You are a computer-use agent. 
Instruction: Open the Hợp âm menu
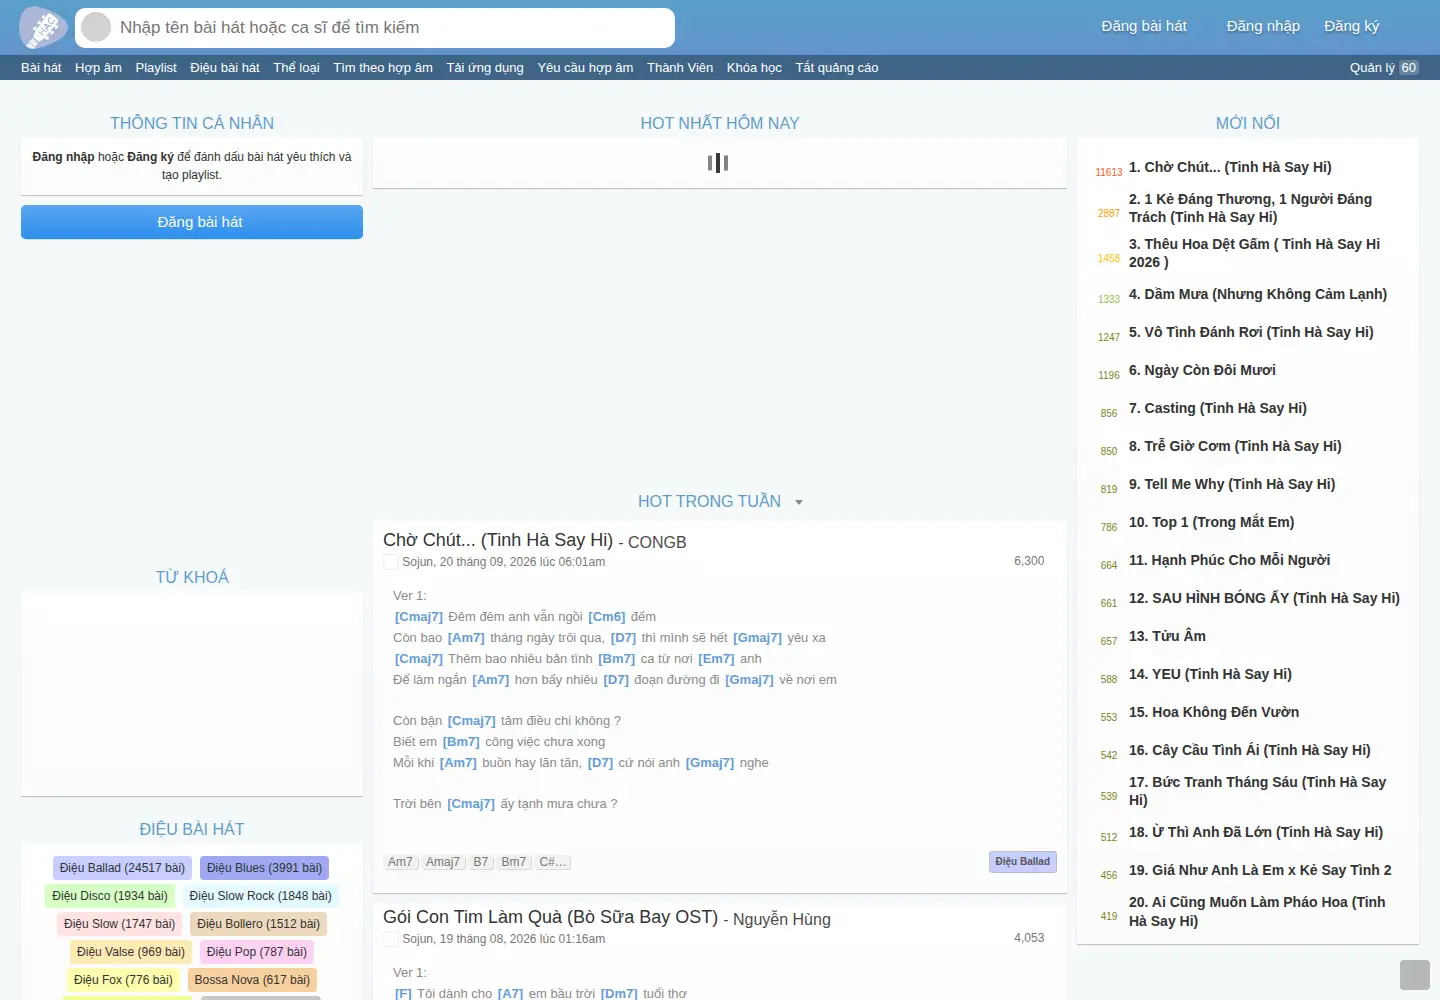point(98,68)
